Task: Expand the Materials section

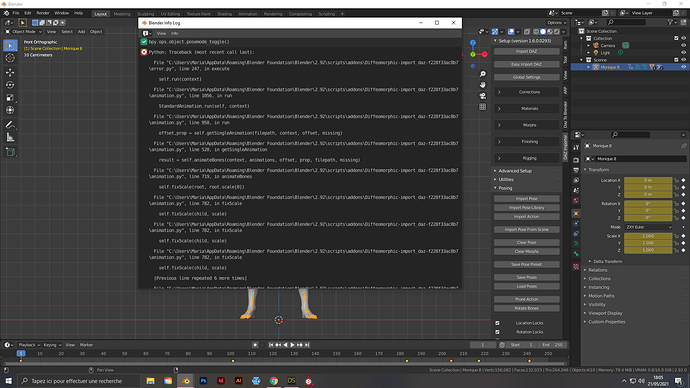Action: 527,108
